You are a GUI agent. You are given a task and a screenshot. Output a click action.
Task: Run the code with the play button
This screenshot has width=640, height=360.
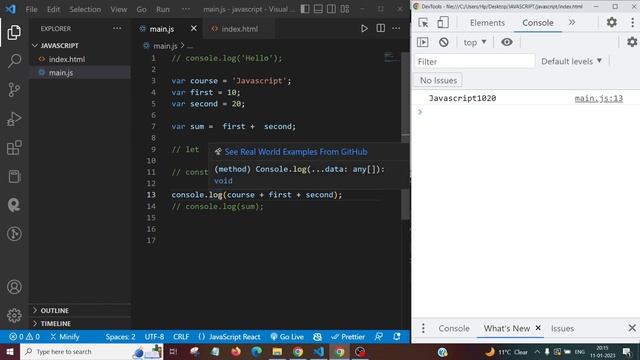coord(364,29)
